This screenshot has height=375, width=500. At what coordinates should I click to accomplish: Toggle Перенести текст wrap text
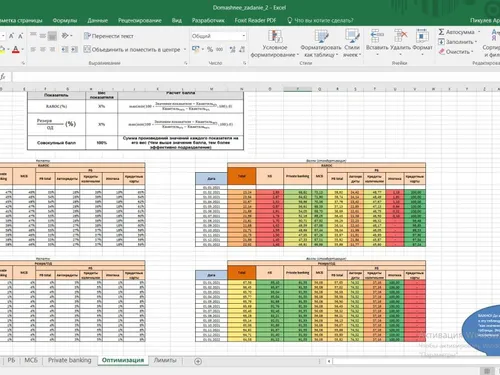(109, 36)
